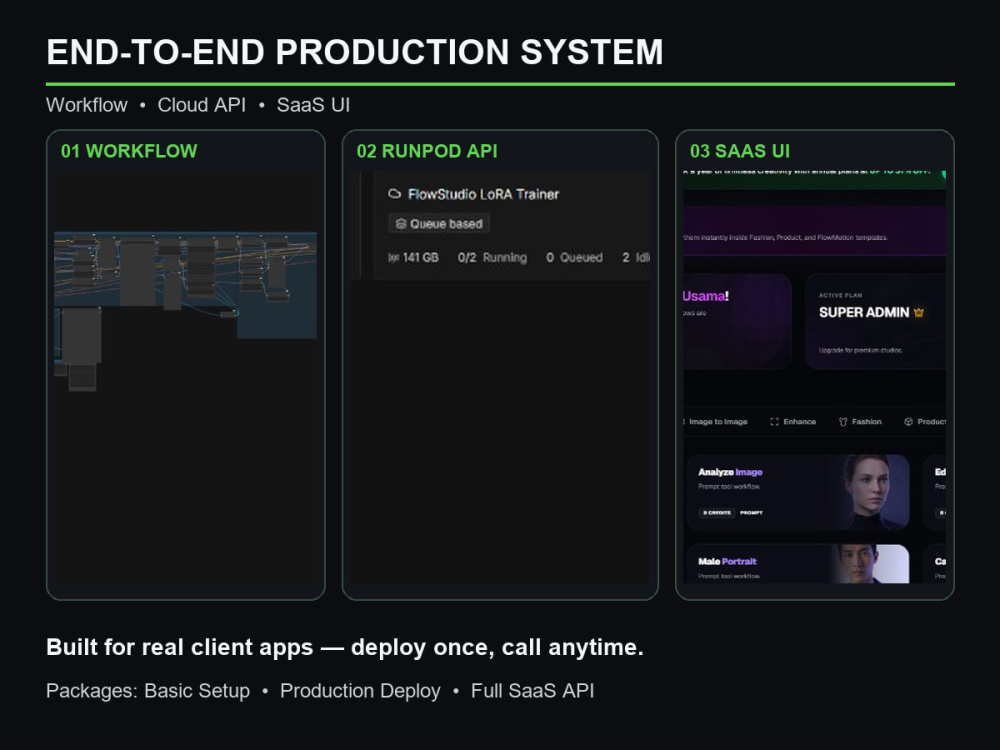Click the "02 RUNPOD API" panel heading
This screenshot has width=1000, height=750.
427,151
